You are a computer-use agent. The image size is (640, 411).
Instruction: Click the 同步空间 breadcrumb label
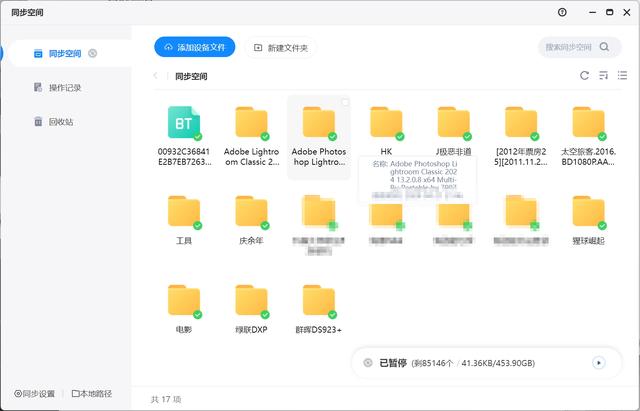(191, 76)
